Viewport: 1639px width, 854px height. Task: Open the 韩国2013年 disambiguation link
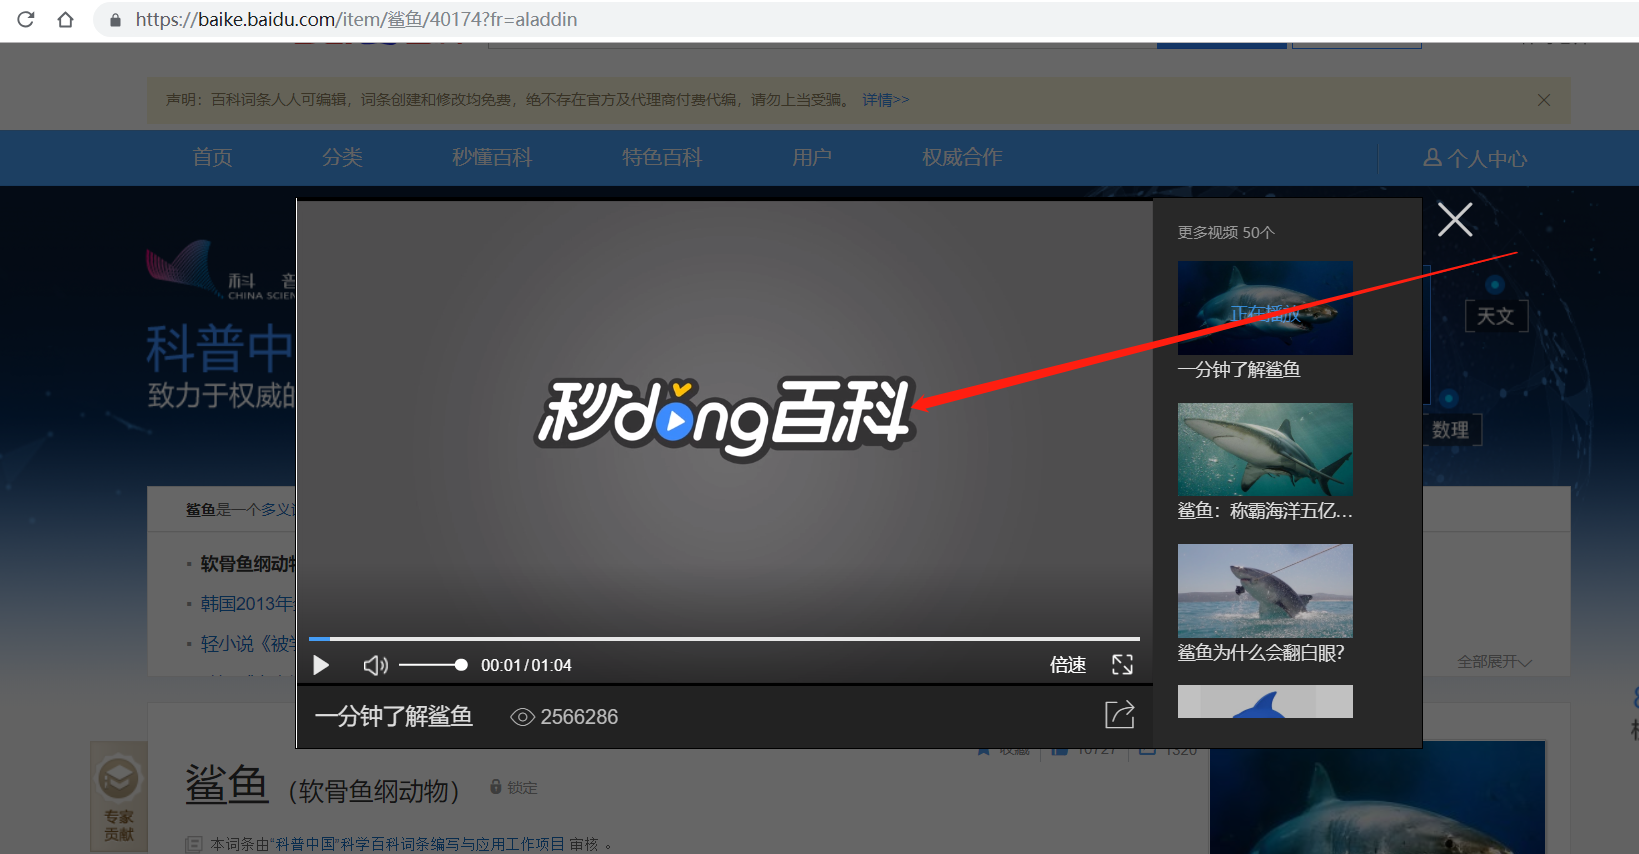coord(248,604)
